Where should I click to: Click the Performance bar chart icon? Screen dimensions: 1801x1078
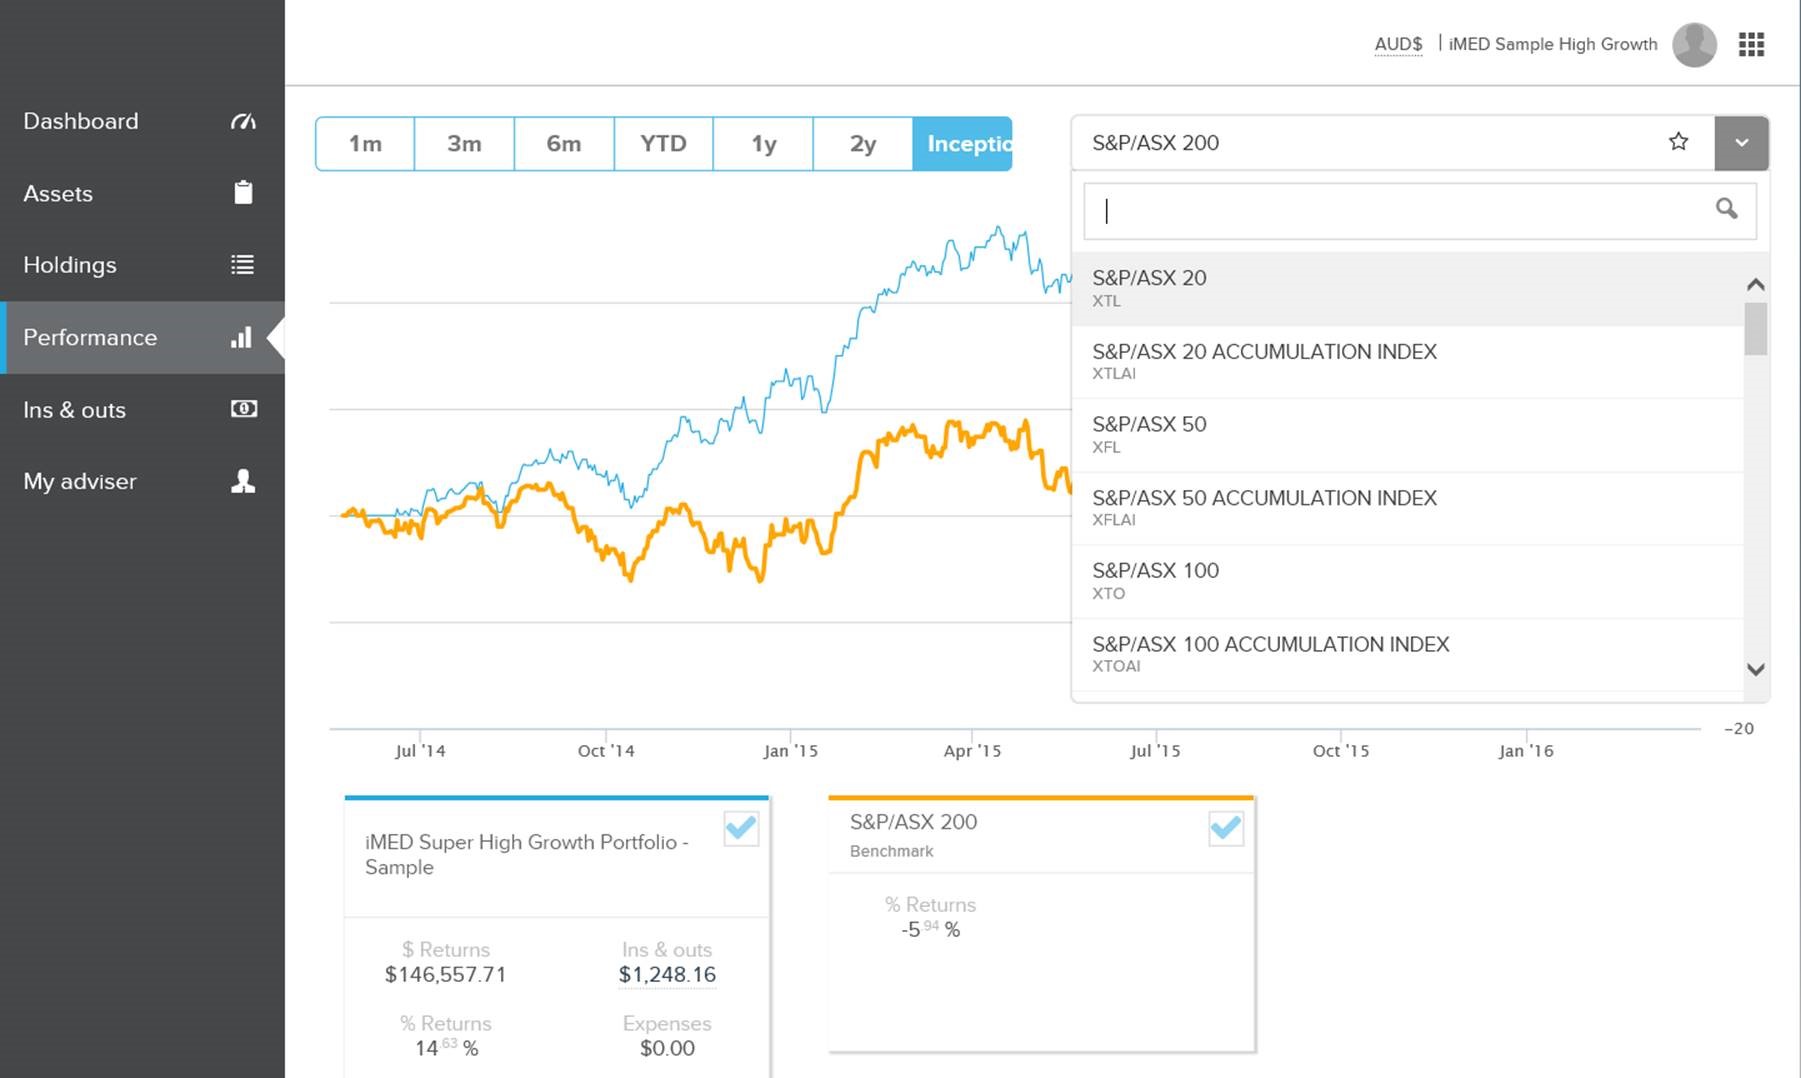(242, 337)
